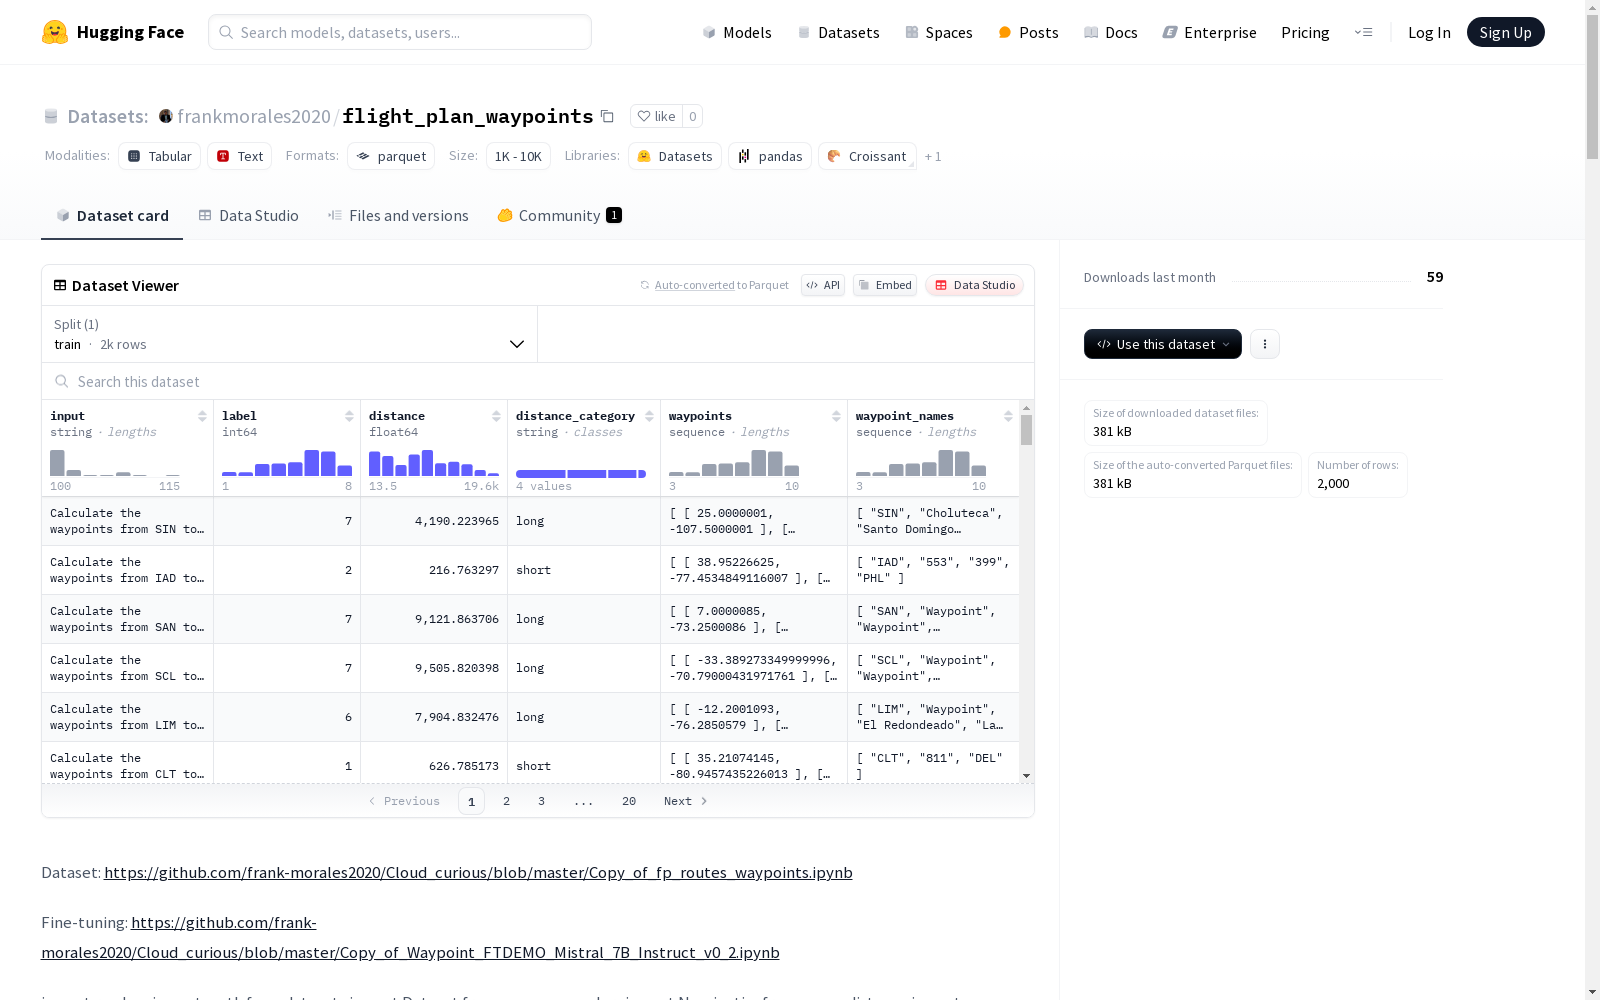Open Docs in navigation
1600x1000 pixels.
[1110, 32]
